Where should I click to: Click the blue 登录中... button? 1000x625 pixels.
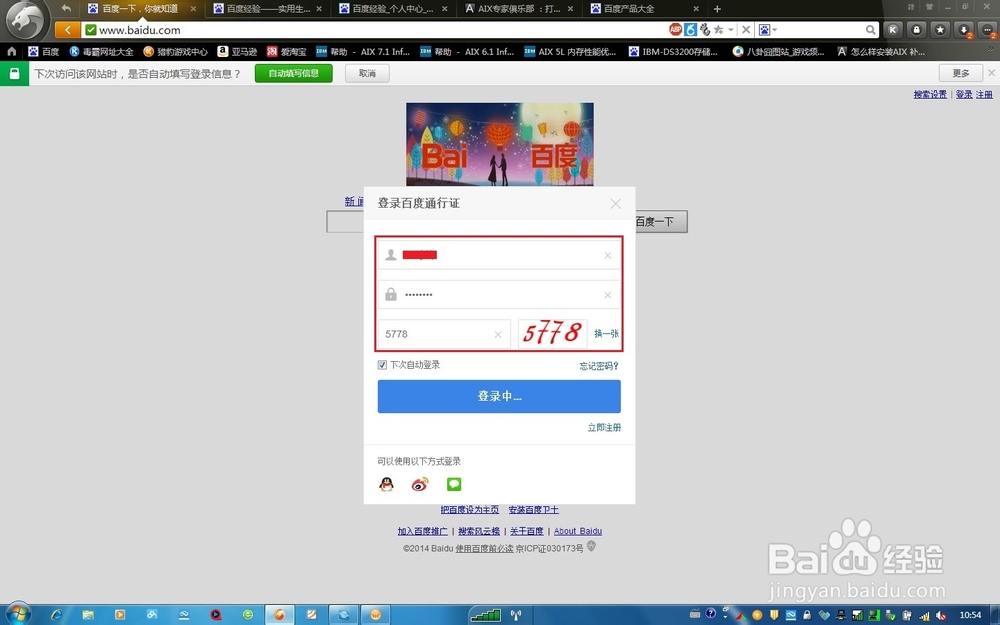[499, 396]
